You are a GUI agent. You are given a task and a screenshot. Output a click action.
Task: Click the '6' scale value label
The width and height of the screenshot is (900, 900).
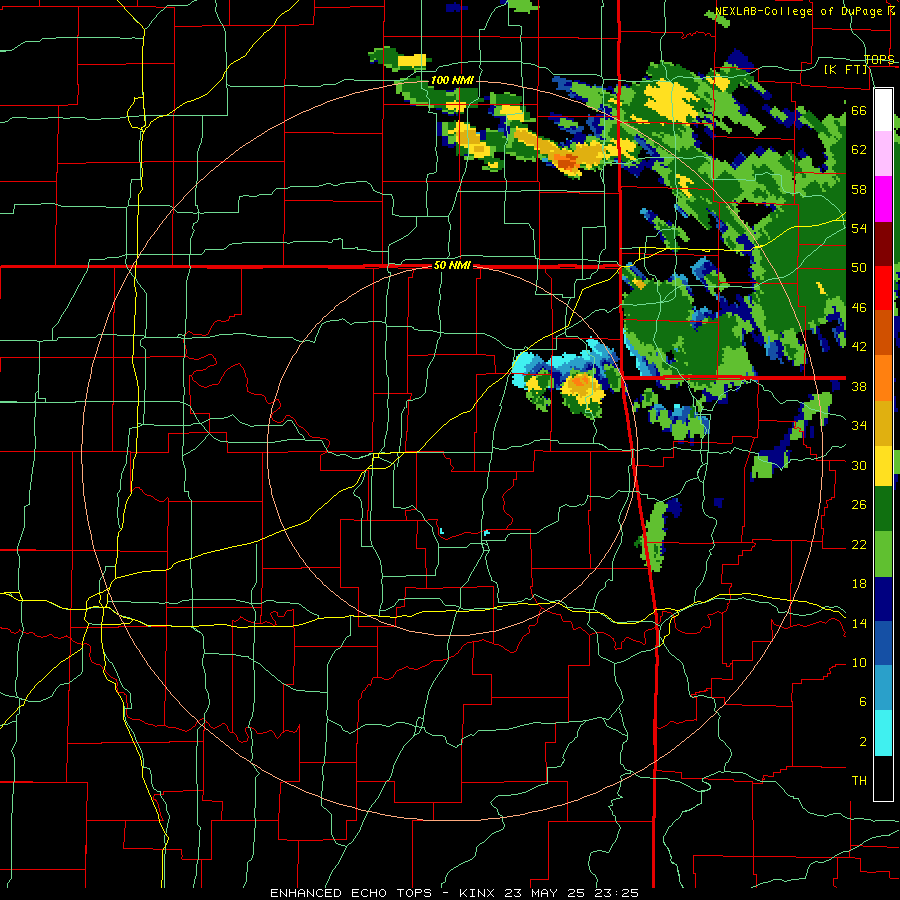(x=862, y=702)
